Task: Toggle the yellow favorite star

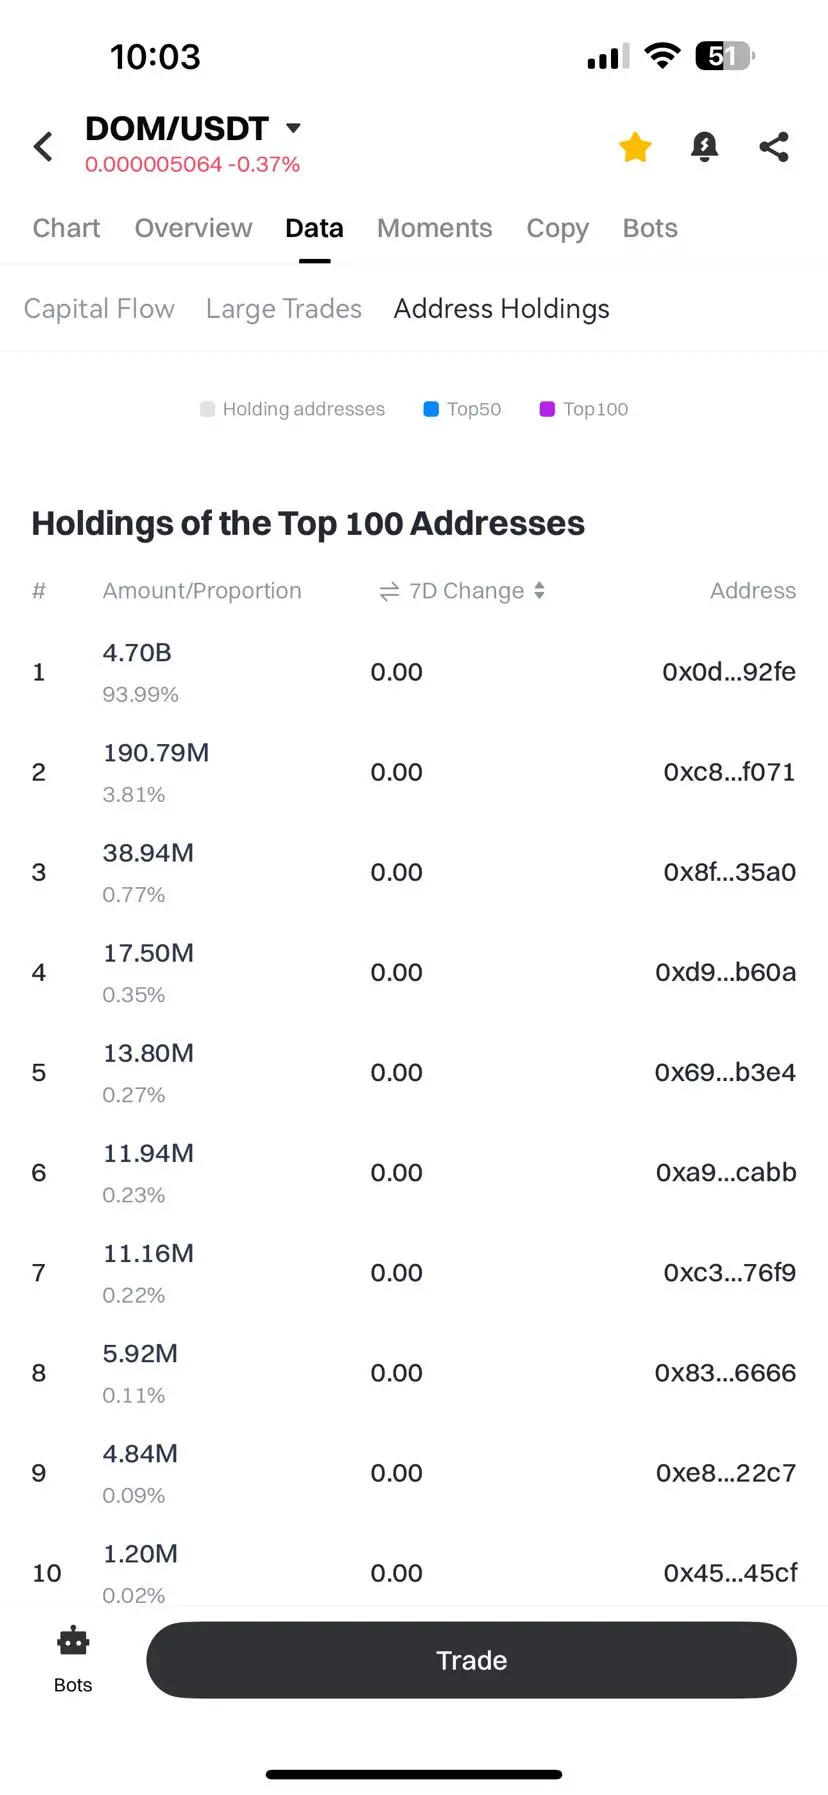Action: click(635, 147)
